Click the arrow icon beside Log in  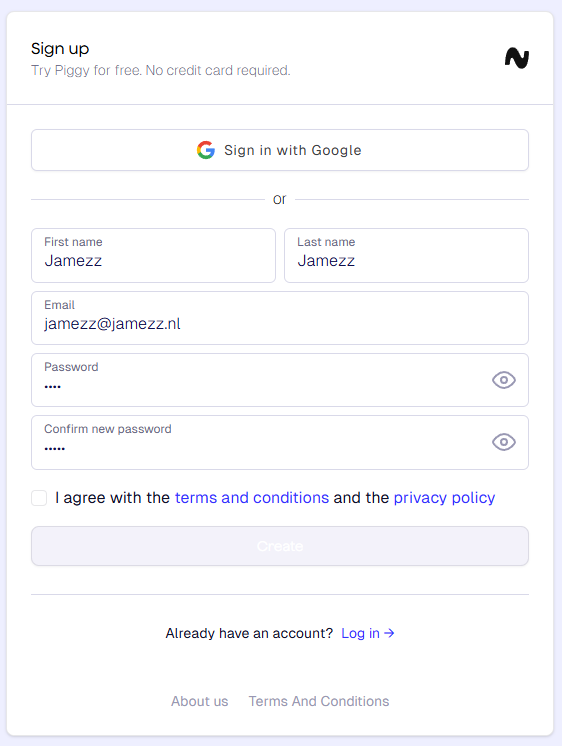(389, 633)
